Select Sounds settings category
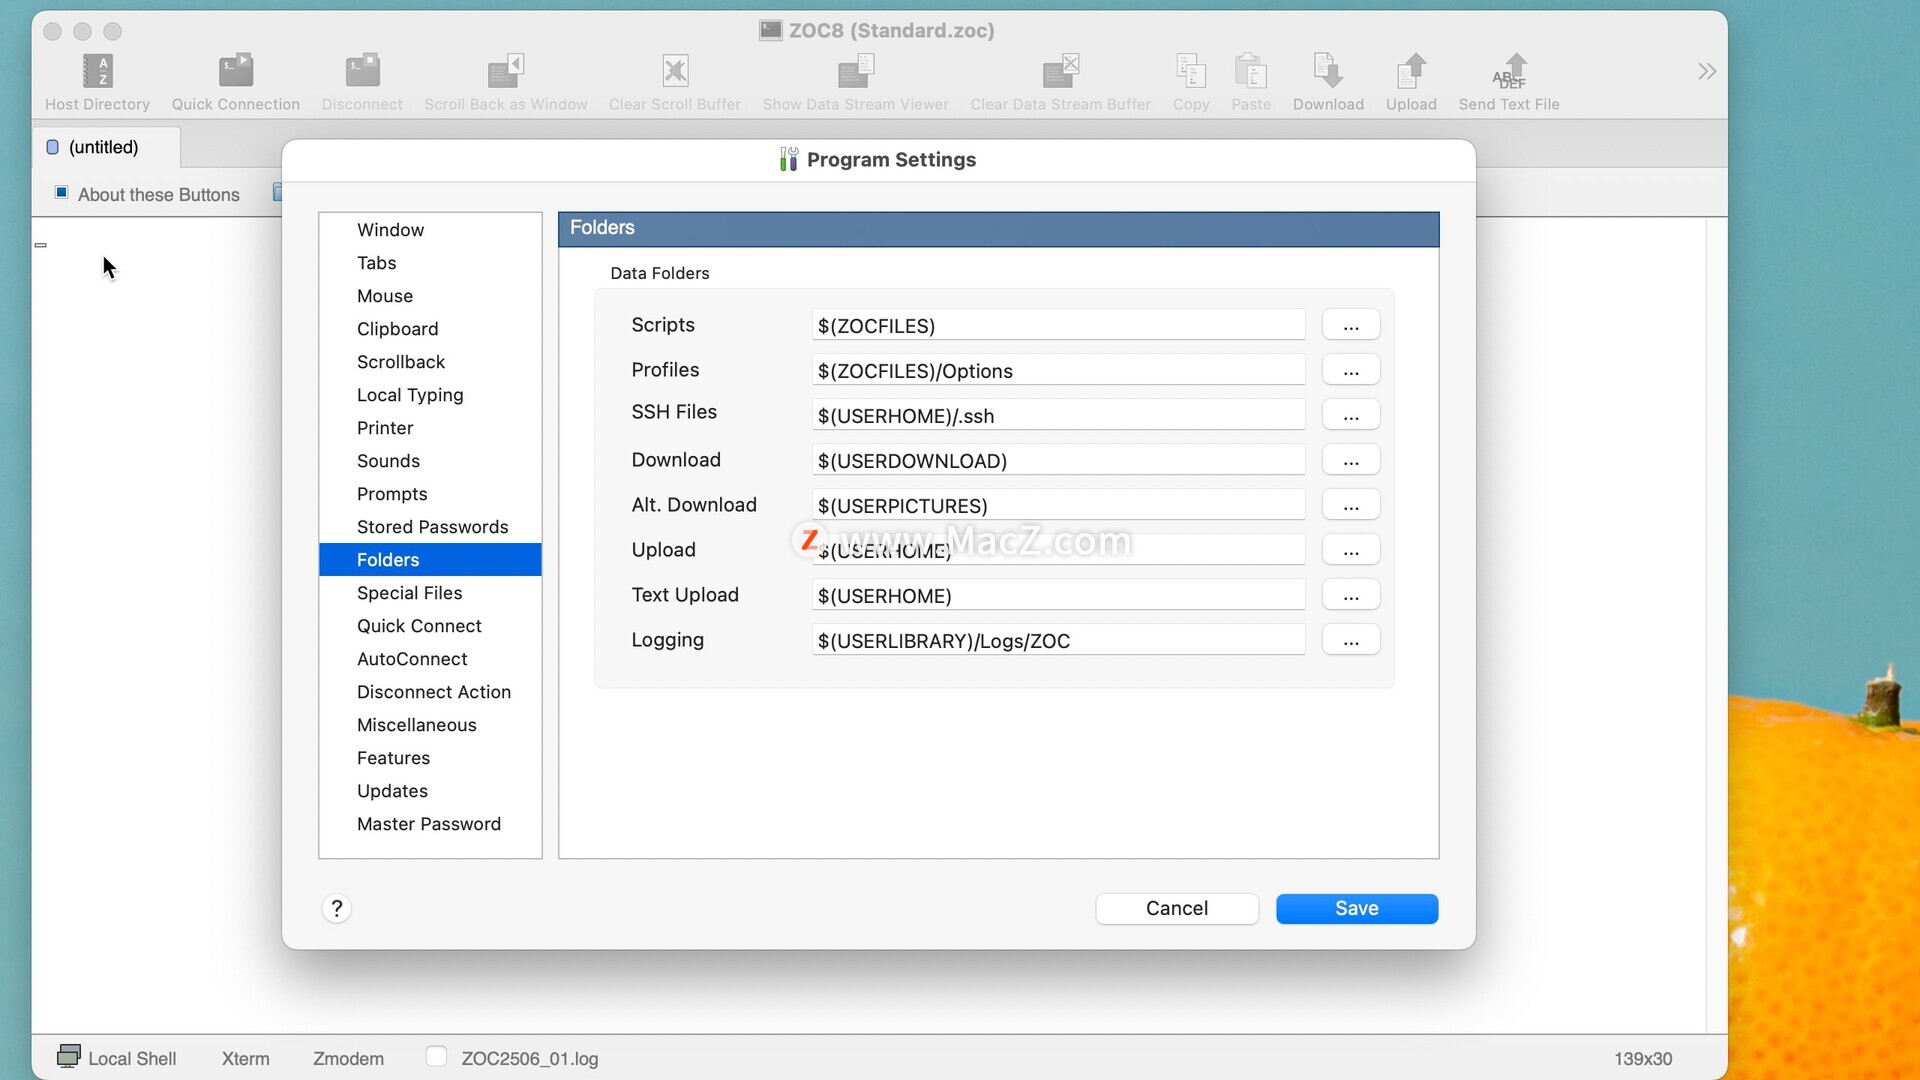 (x=430, y=461)
